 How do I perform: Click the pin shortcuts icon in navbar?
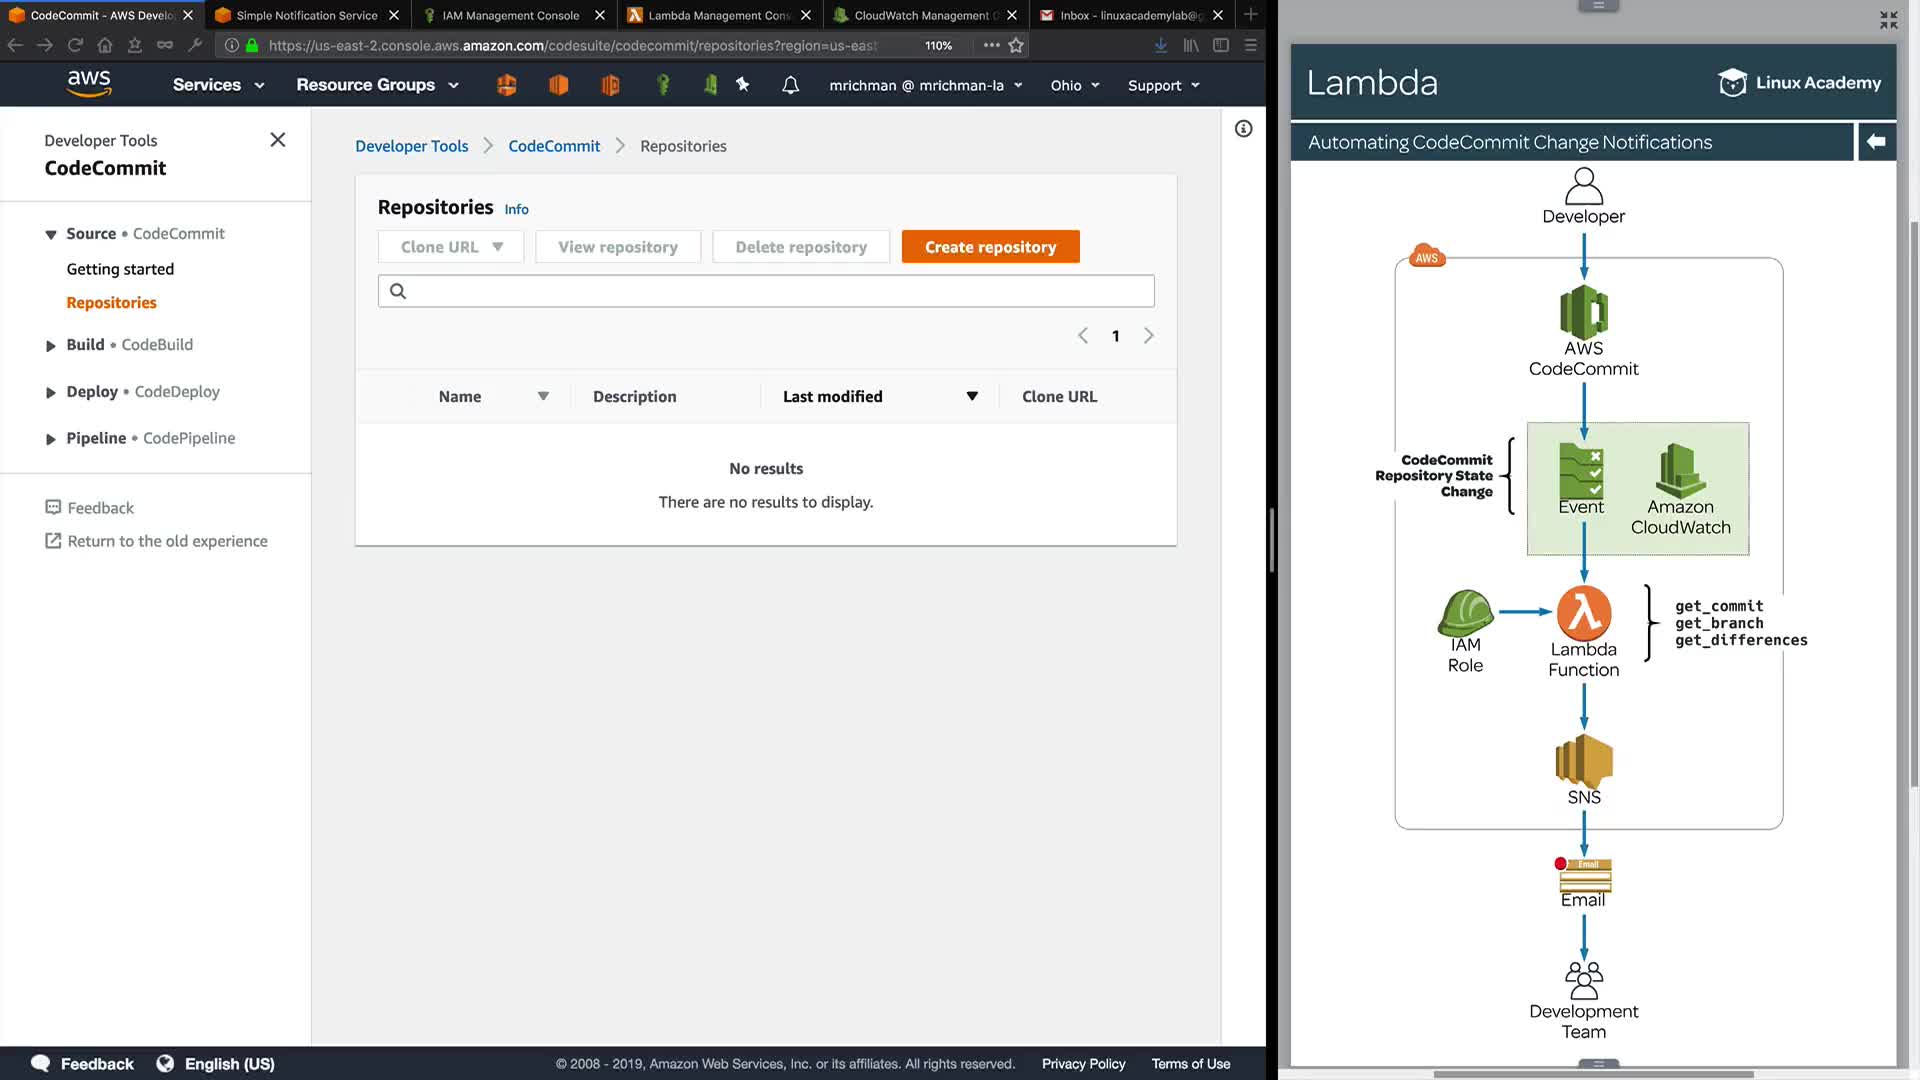point(743,85)
